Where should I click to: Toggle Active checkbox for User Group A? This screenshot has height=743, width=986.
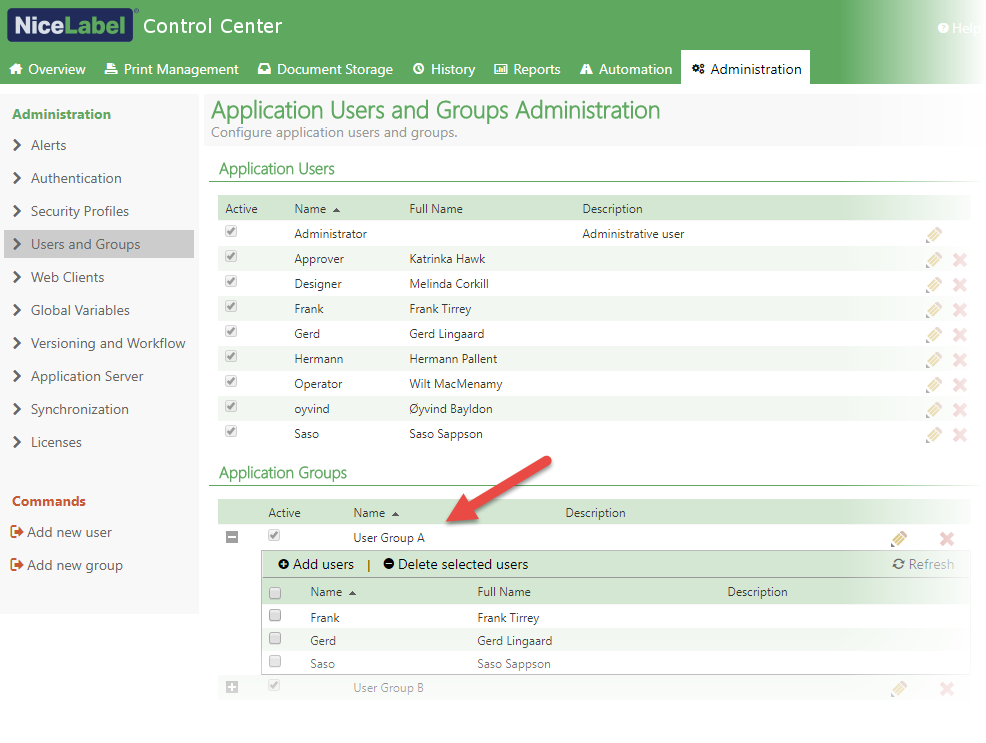[274, 535]
